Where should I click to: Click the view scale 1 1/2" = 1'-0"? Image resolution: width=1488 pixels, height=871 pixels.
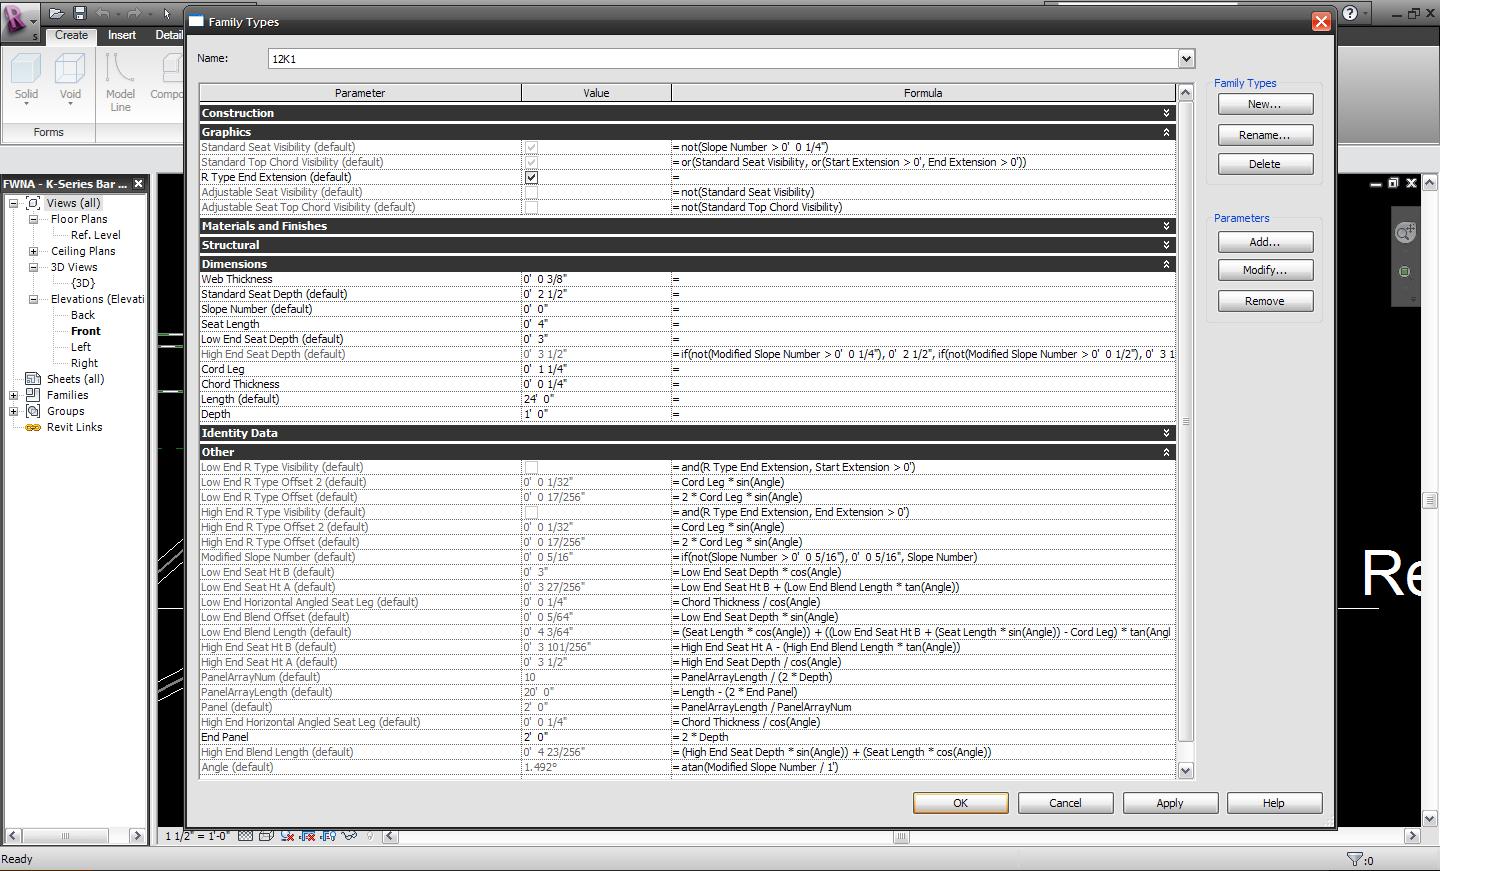[x=196, y=836]
